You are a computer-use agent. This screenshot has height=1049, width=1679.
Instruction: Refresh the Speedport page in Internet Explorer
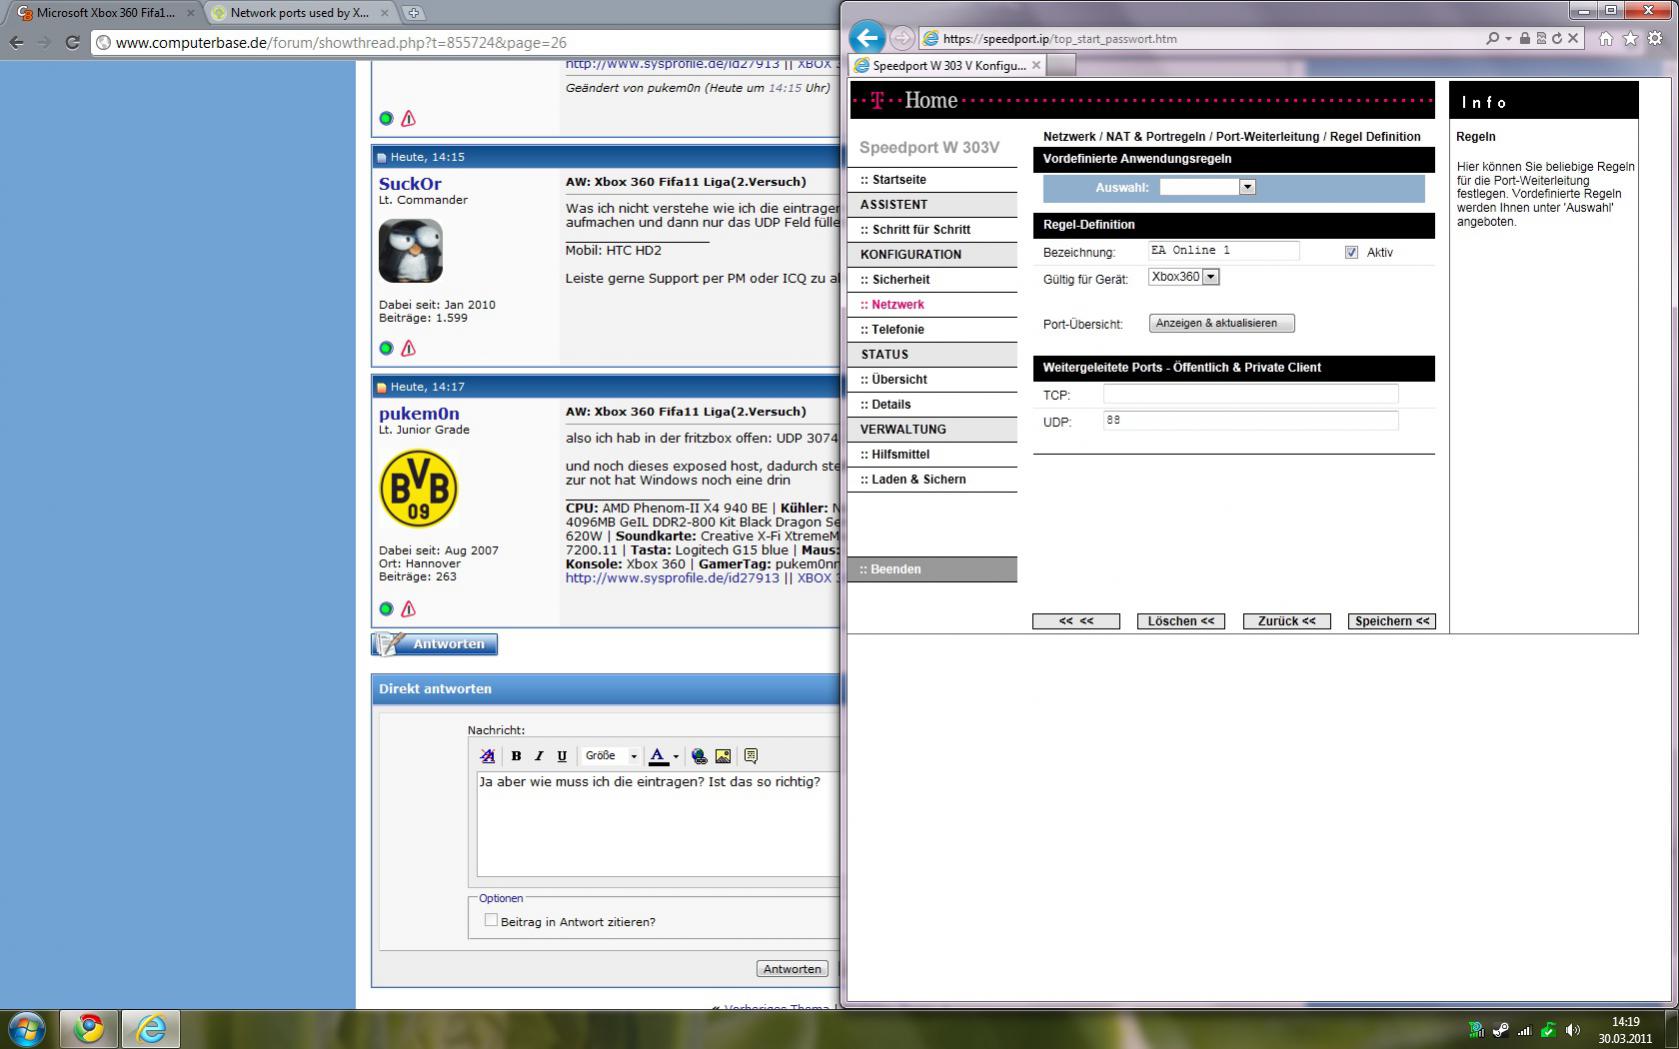click(1557, 38)
